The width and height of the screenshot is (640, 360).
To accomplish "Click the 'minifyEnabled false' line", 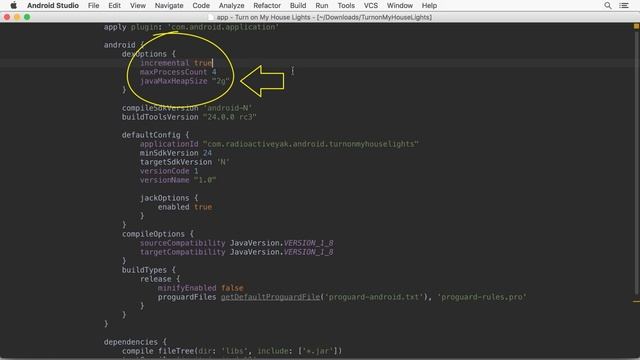I will [200, 287].
